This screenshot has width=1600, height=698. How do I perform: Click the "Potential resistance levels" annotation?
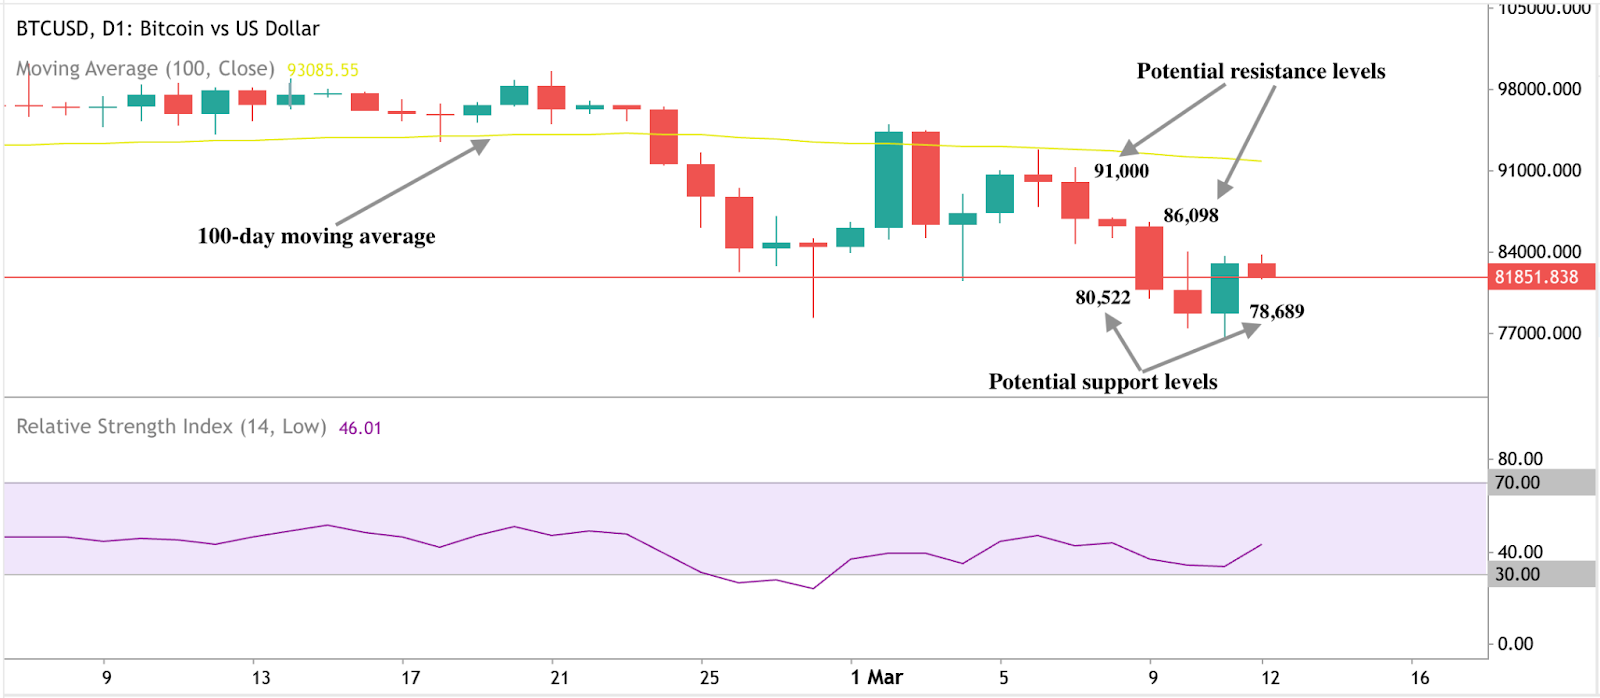pyautogui.click(x=1260, y=71)
